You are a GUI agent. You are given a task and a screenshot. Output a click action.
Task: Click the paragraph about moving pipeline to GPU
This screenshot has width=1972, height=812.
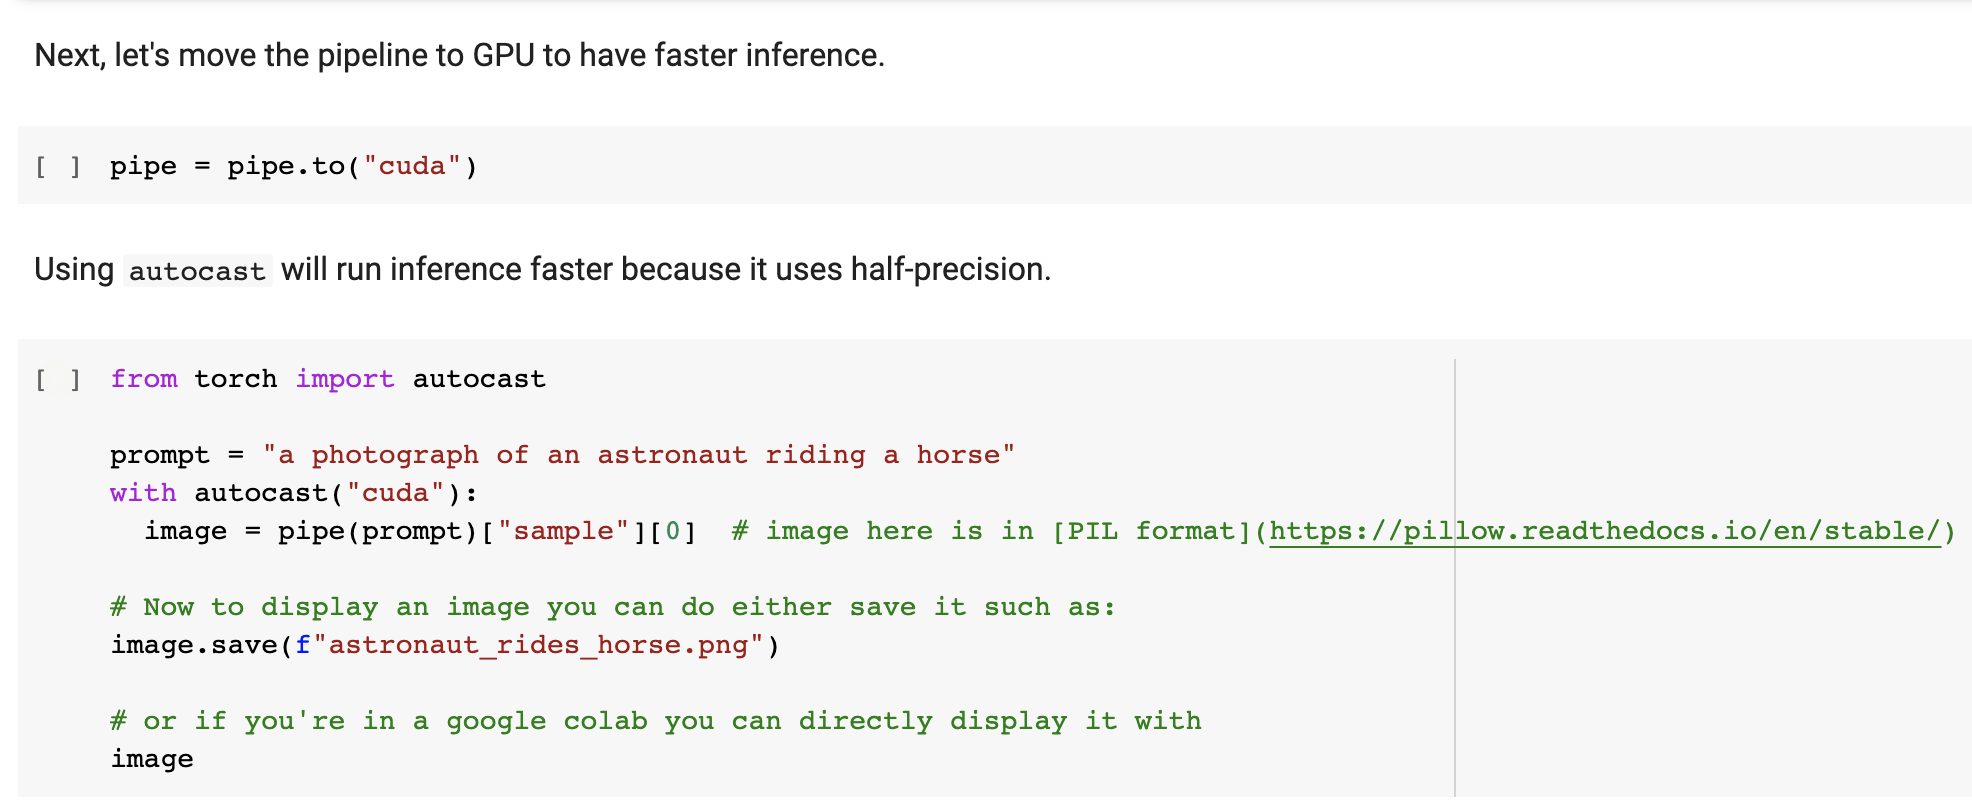459,55
